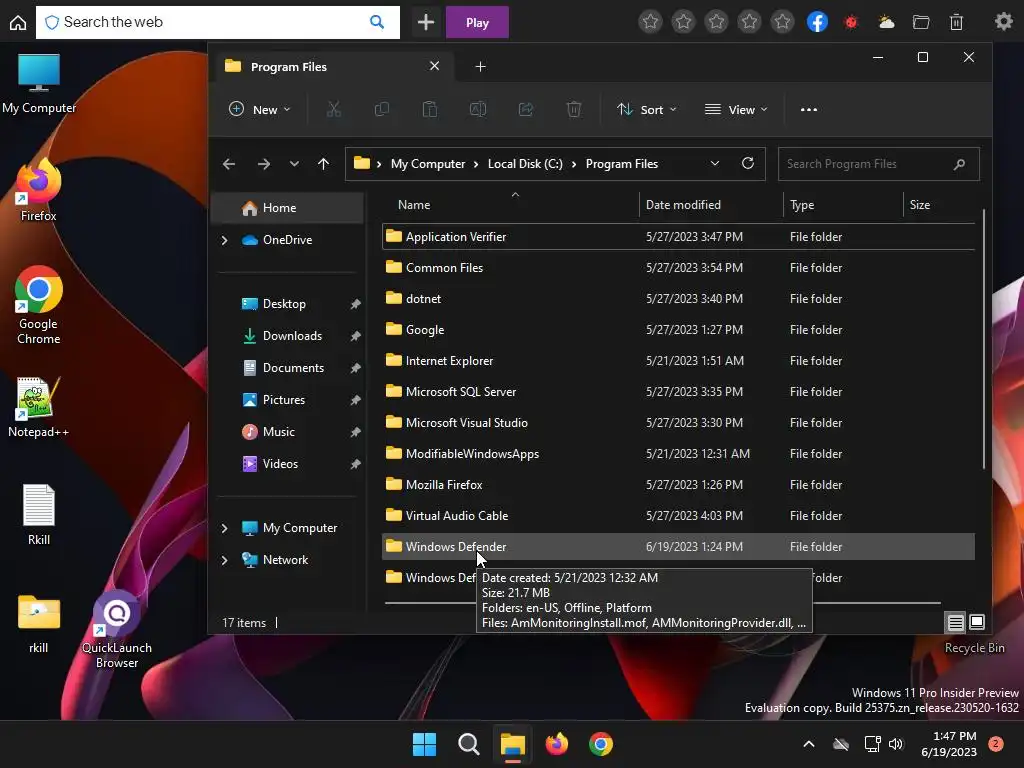1024x768 pixels.
Task: Go forward with the right arrow
Action: point(264,164)
